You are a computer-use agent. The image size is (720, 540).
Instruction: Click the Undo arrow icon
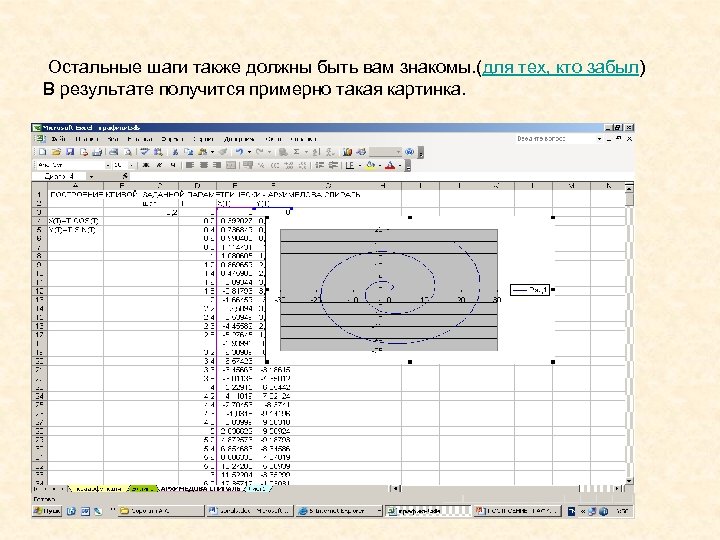[239, 152]
